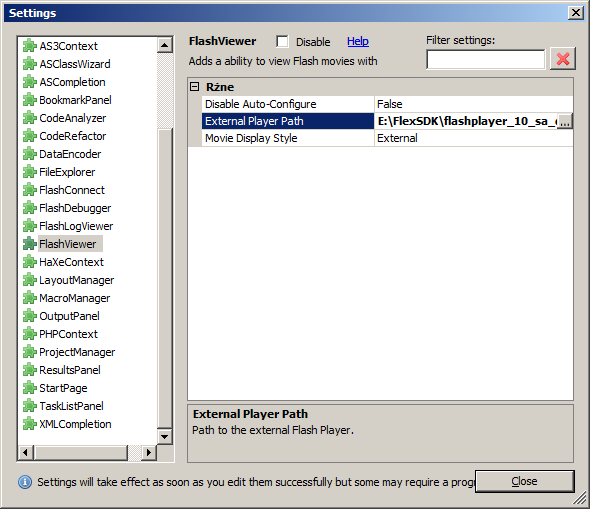Select the Disable Auto-Configure property row

[x=288, y=104]
